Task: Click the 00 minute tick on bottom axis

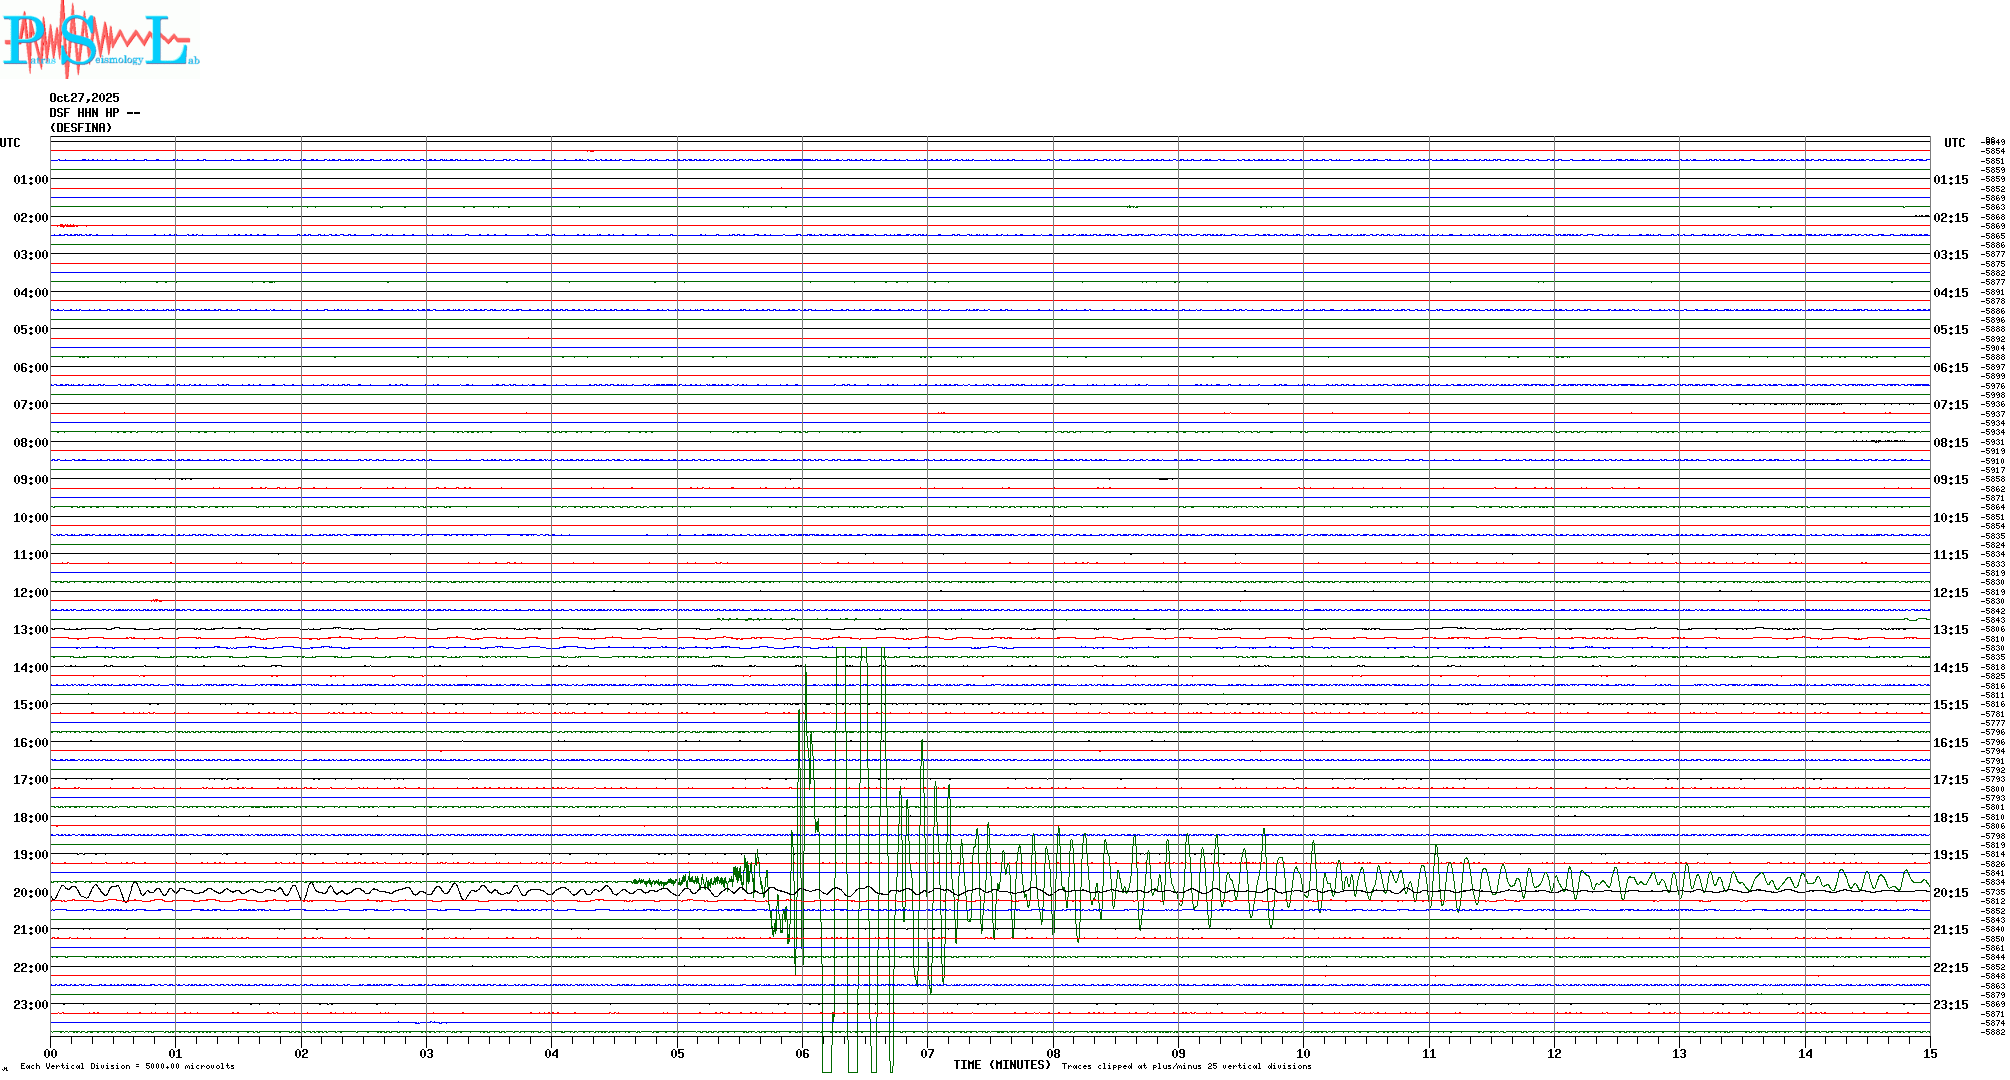Action: pyautogui.click(x=51, y=1053)
